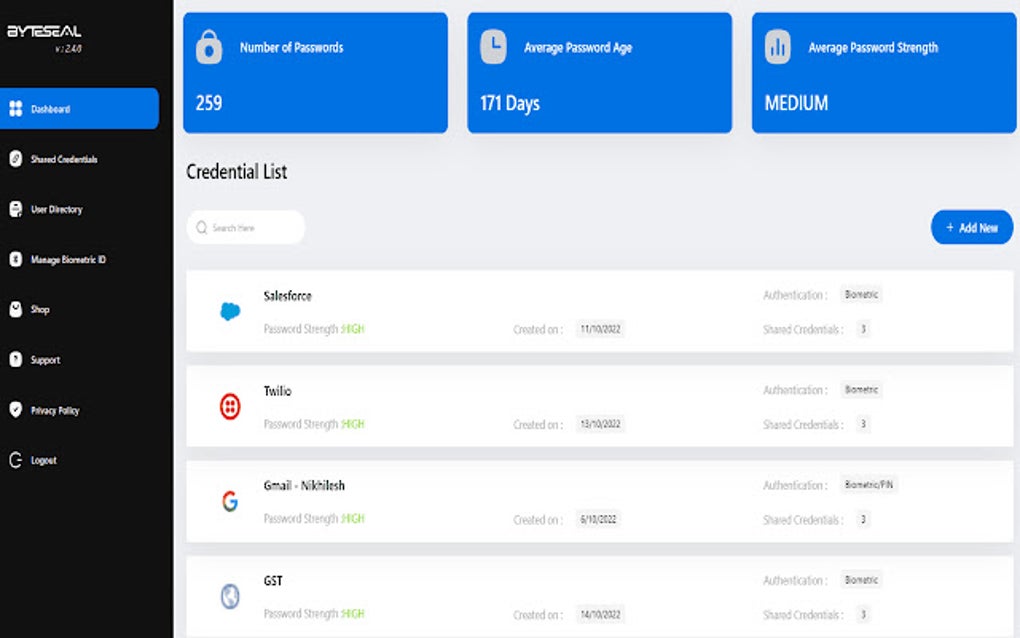Click the Support sidebar icon

16,359
